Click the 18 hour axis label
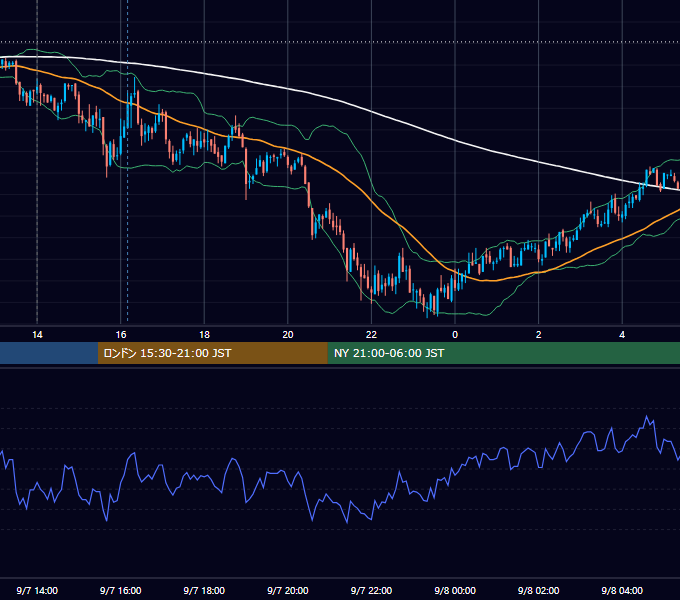The width and height of the screenshot is (680, 600). click(204, 335)
